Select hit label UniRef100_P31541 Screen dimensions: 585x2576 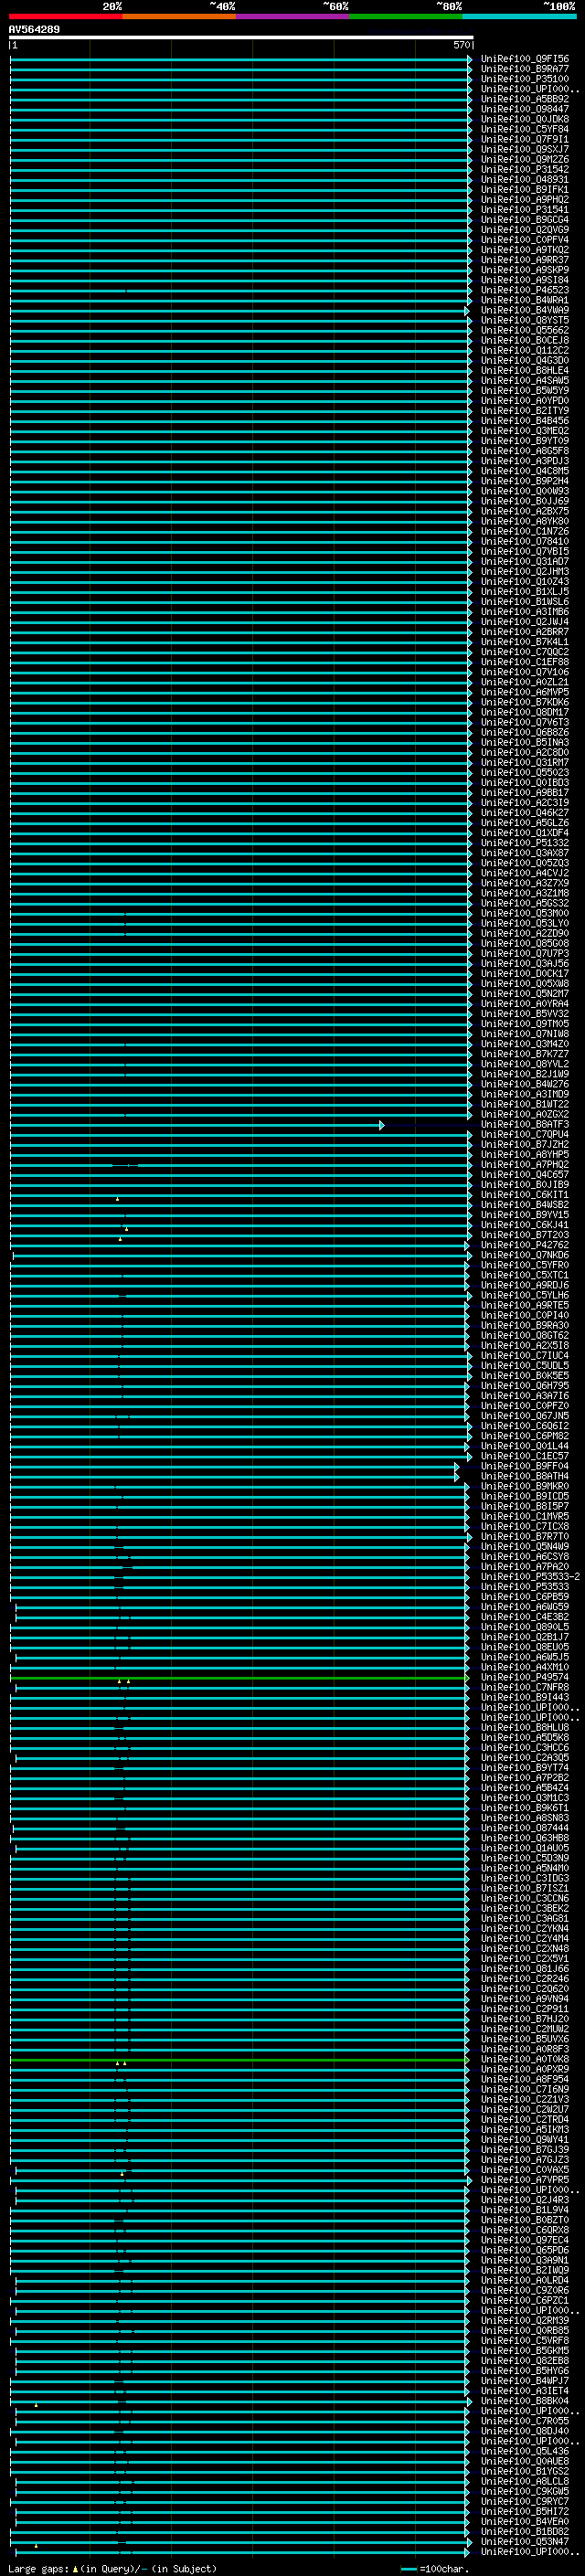coord(525,209)
